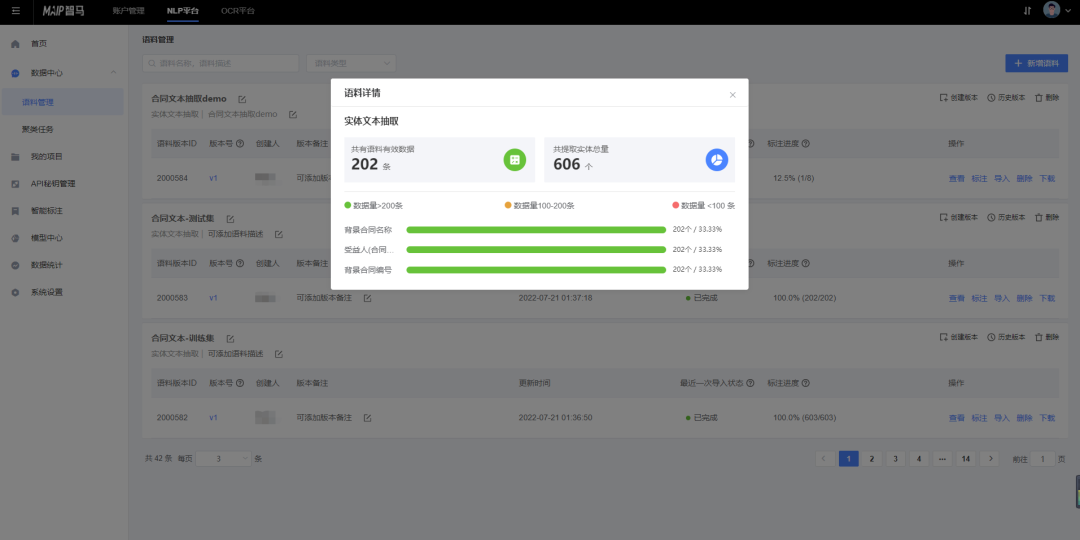The height and width of the screenshot is (540, 1080).
Task: Switch to 账户管理 tab
Action: tap(128, 11)
